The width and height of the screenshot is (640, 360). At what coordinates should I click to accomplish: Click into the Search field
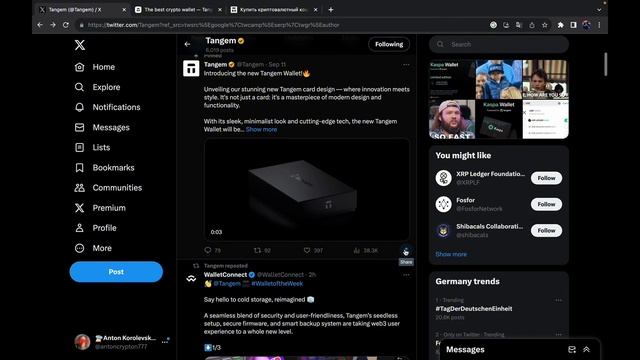pos(499,44)
